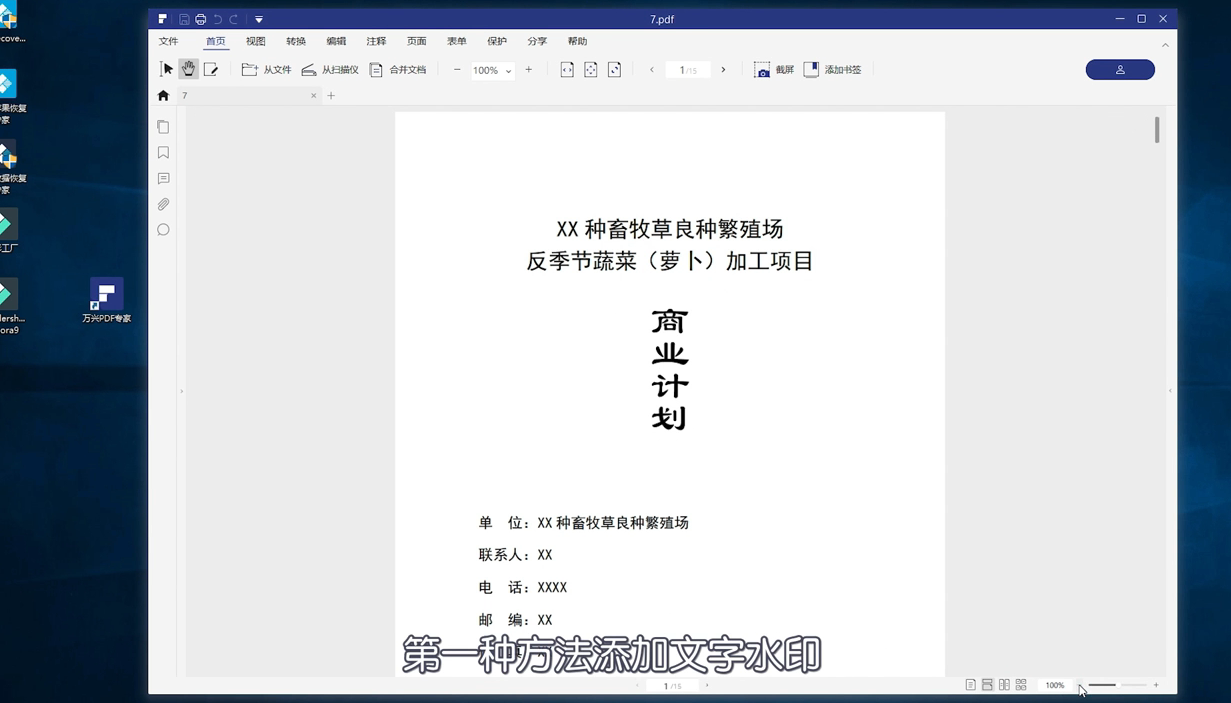Screen dimensions: 1231x703
Task: Switch to the 视图 tab
Action: coord(256,42)
